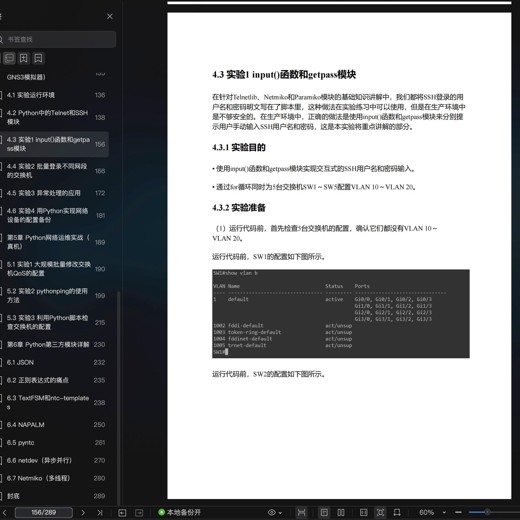
Task: Click page number 156 beside bookmark 4.3
Action: pyautogui.click(x=100, y=144)
